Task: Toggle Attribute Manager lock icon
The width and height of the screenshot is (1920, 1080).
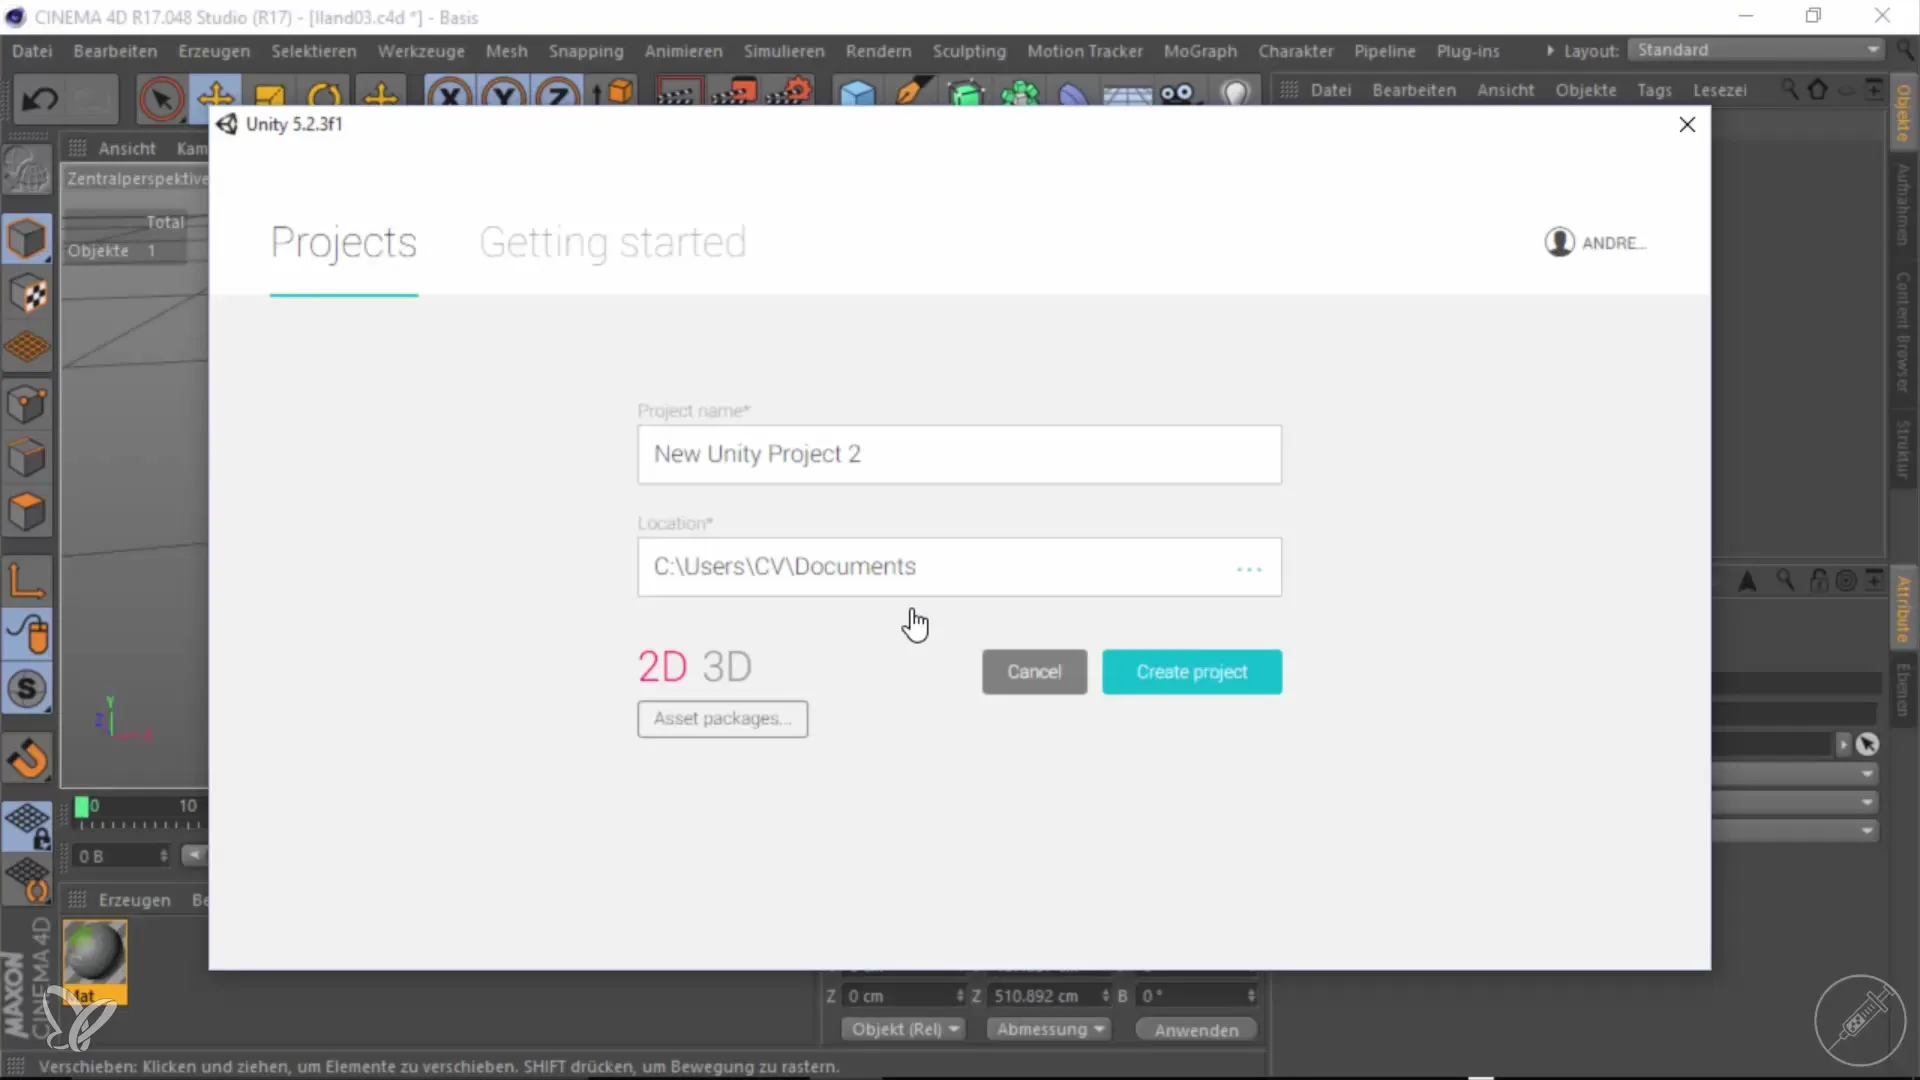Action: click(1819, 581)
